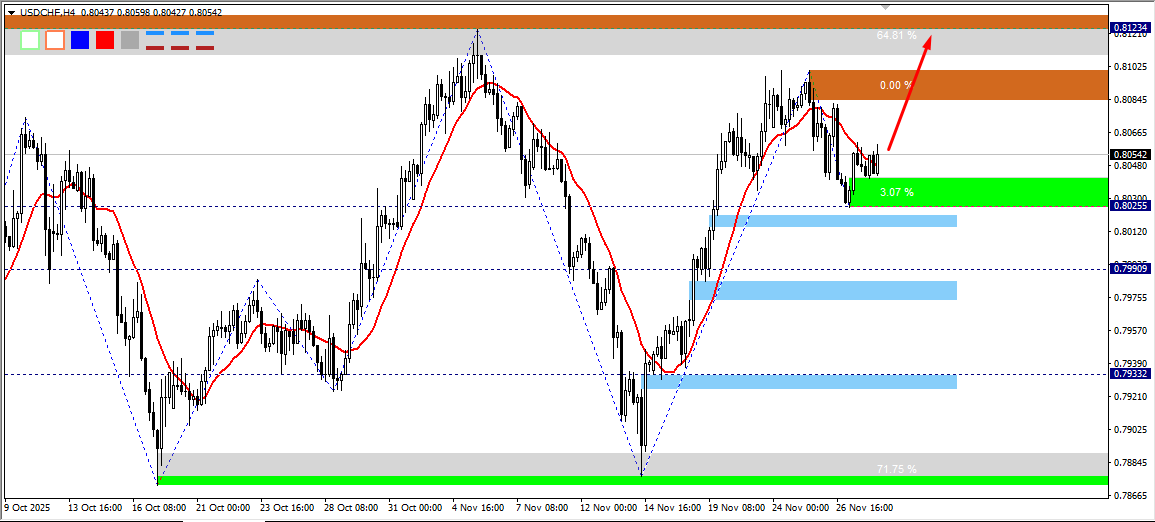1155x522 pixels.
Task: Click the 31 Oct 00:00 time label
Action: [x=413, y=508]
